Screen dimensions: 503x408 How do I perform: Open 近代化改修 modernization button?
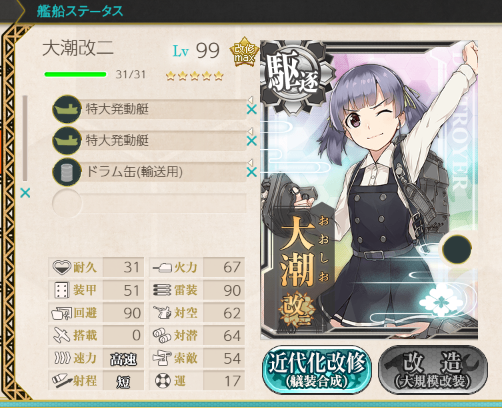(x=317, y=370)
